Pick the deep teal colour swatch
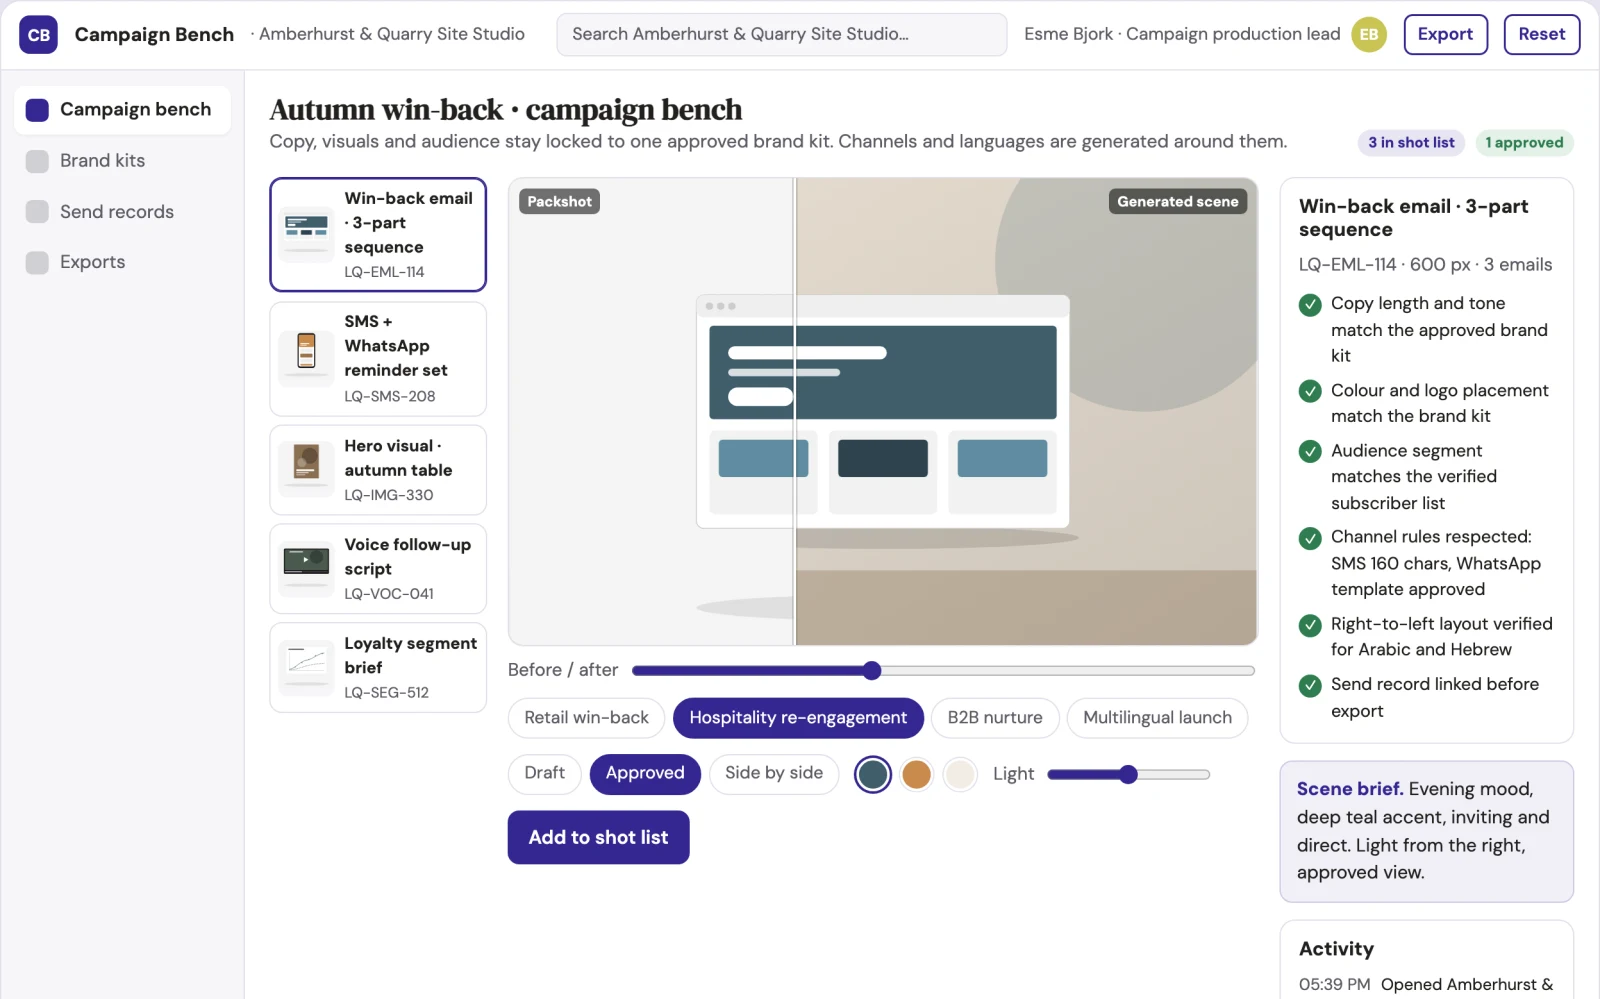1600x999 pixels. click(x=873, y=775)
